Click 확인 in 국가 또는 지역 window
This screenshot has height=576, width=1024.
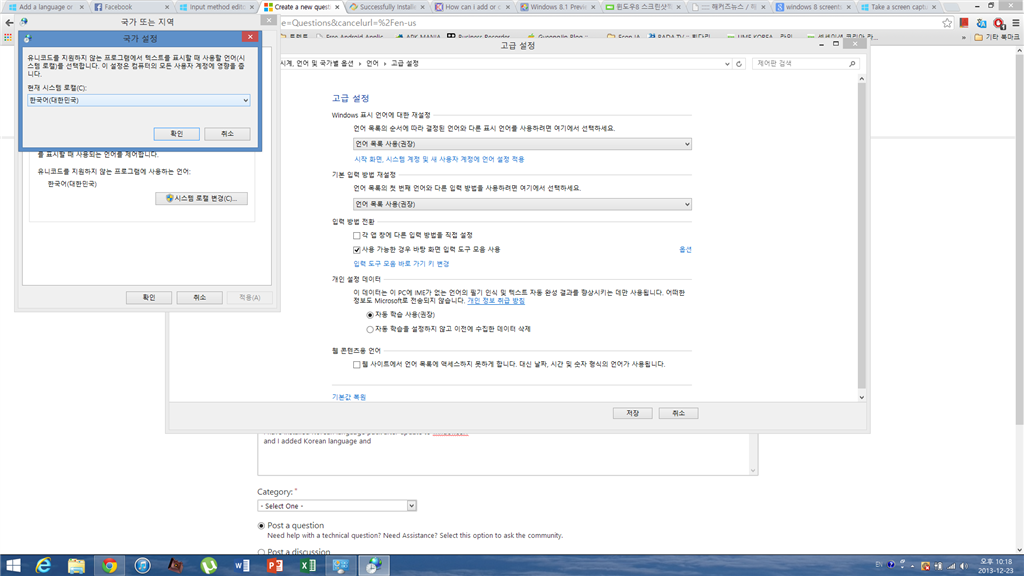149,298
